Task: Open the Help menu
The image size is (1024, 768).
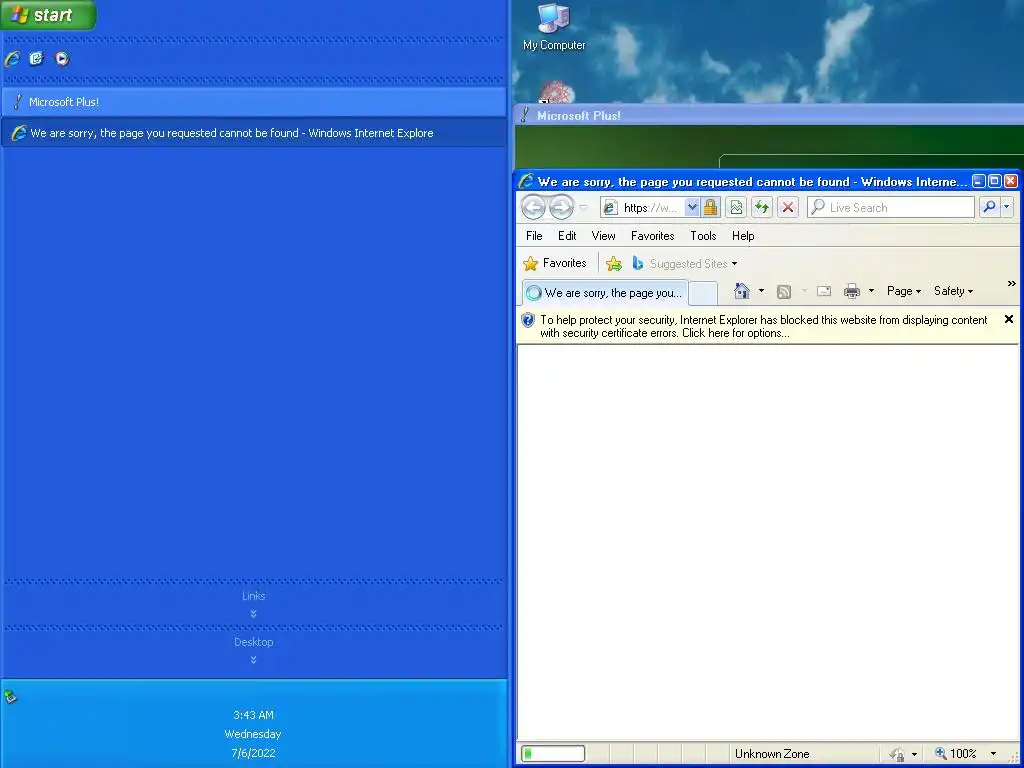Action: (x=743, y=236)
